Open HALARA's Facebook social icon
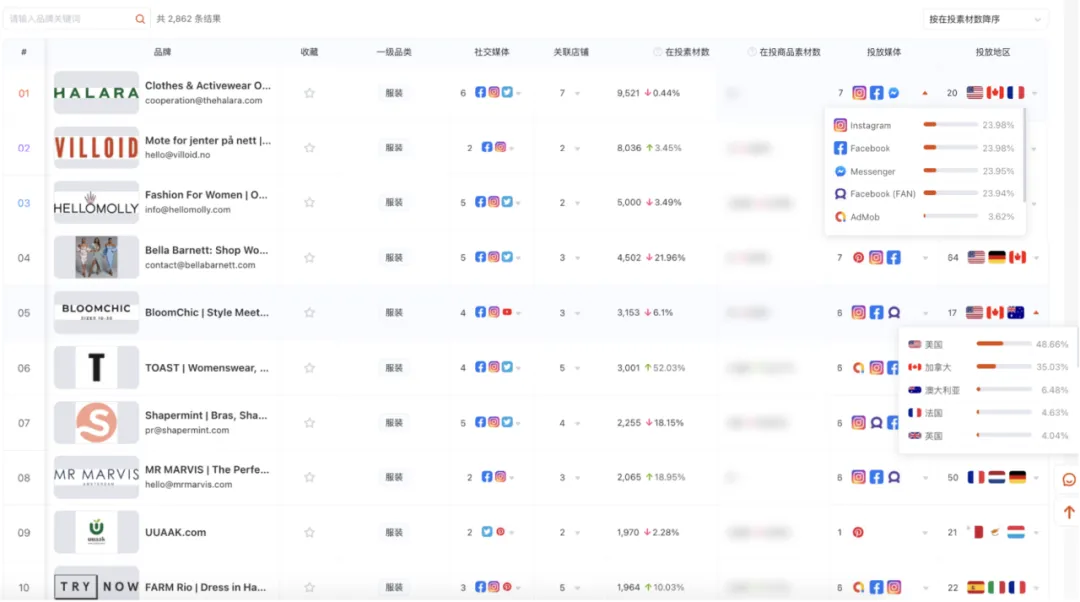Image resolution: width=1080 pixels, height=602 pixels. pos(480,92)
